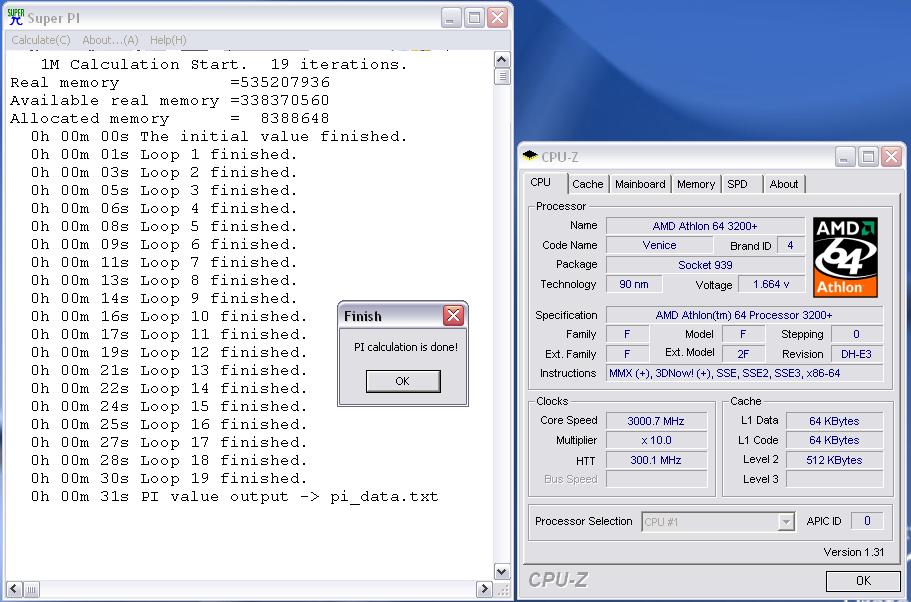Screen dimensions: 911x602
Task: Switch to the SPD tab in CPU-Z
Action: (737, 184)
